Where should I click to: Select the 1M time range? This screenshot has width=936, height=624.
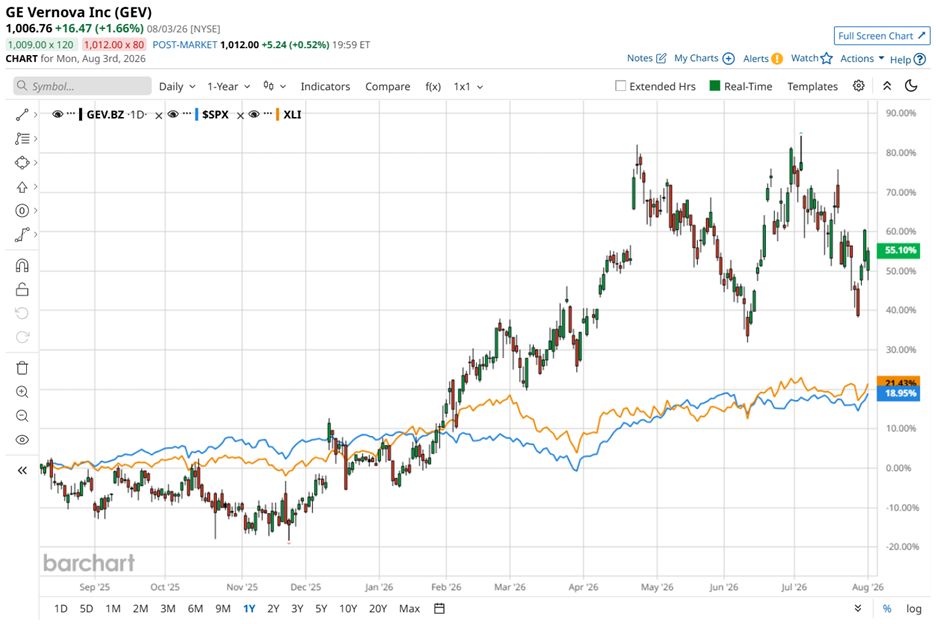point(113,608)
